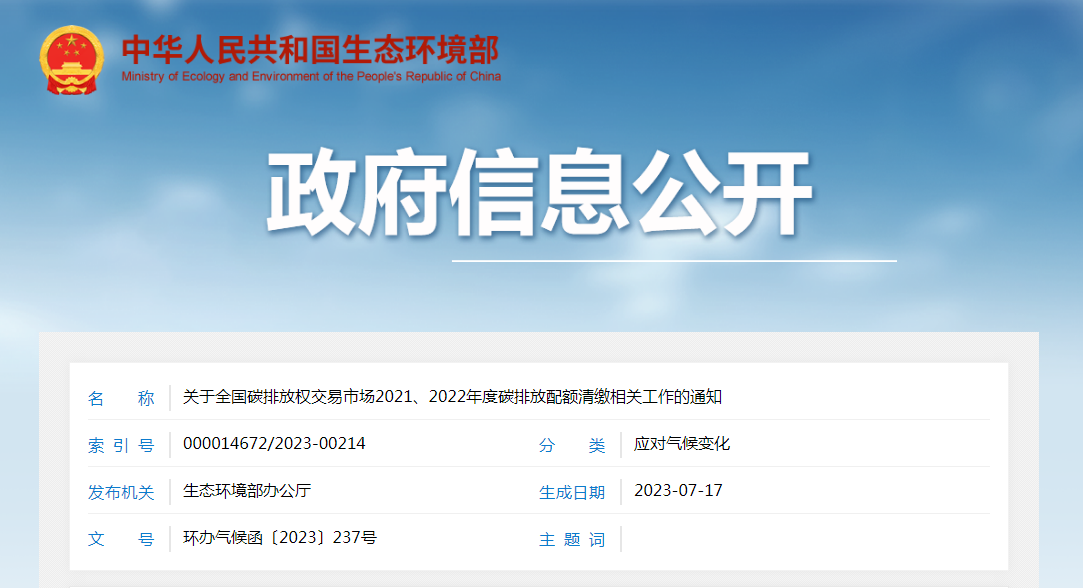The image size is (1083, 588).
Task: Select index number 000014672/2023-00214
Action: 274,444
